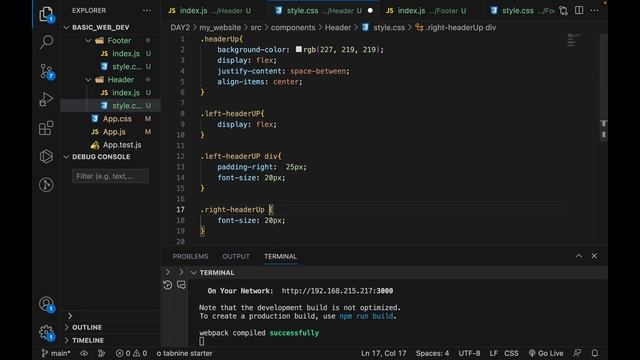This screenshot has height=360, width=640.
Task: Open the Accounts menu icon
Action: [x=46, y=304]
